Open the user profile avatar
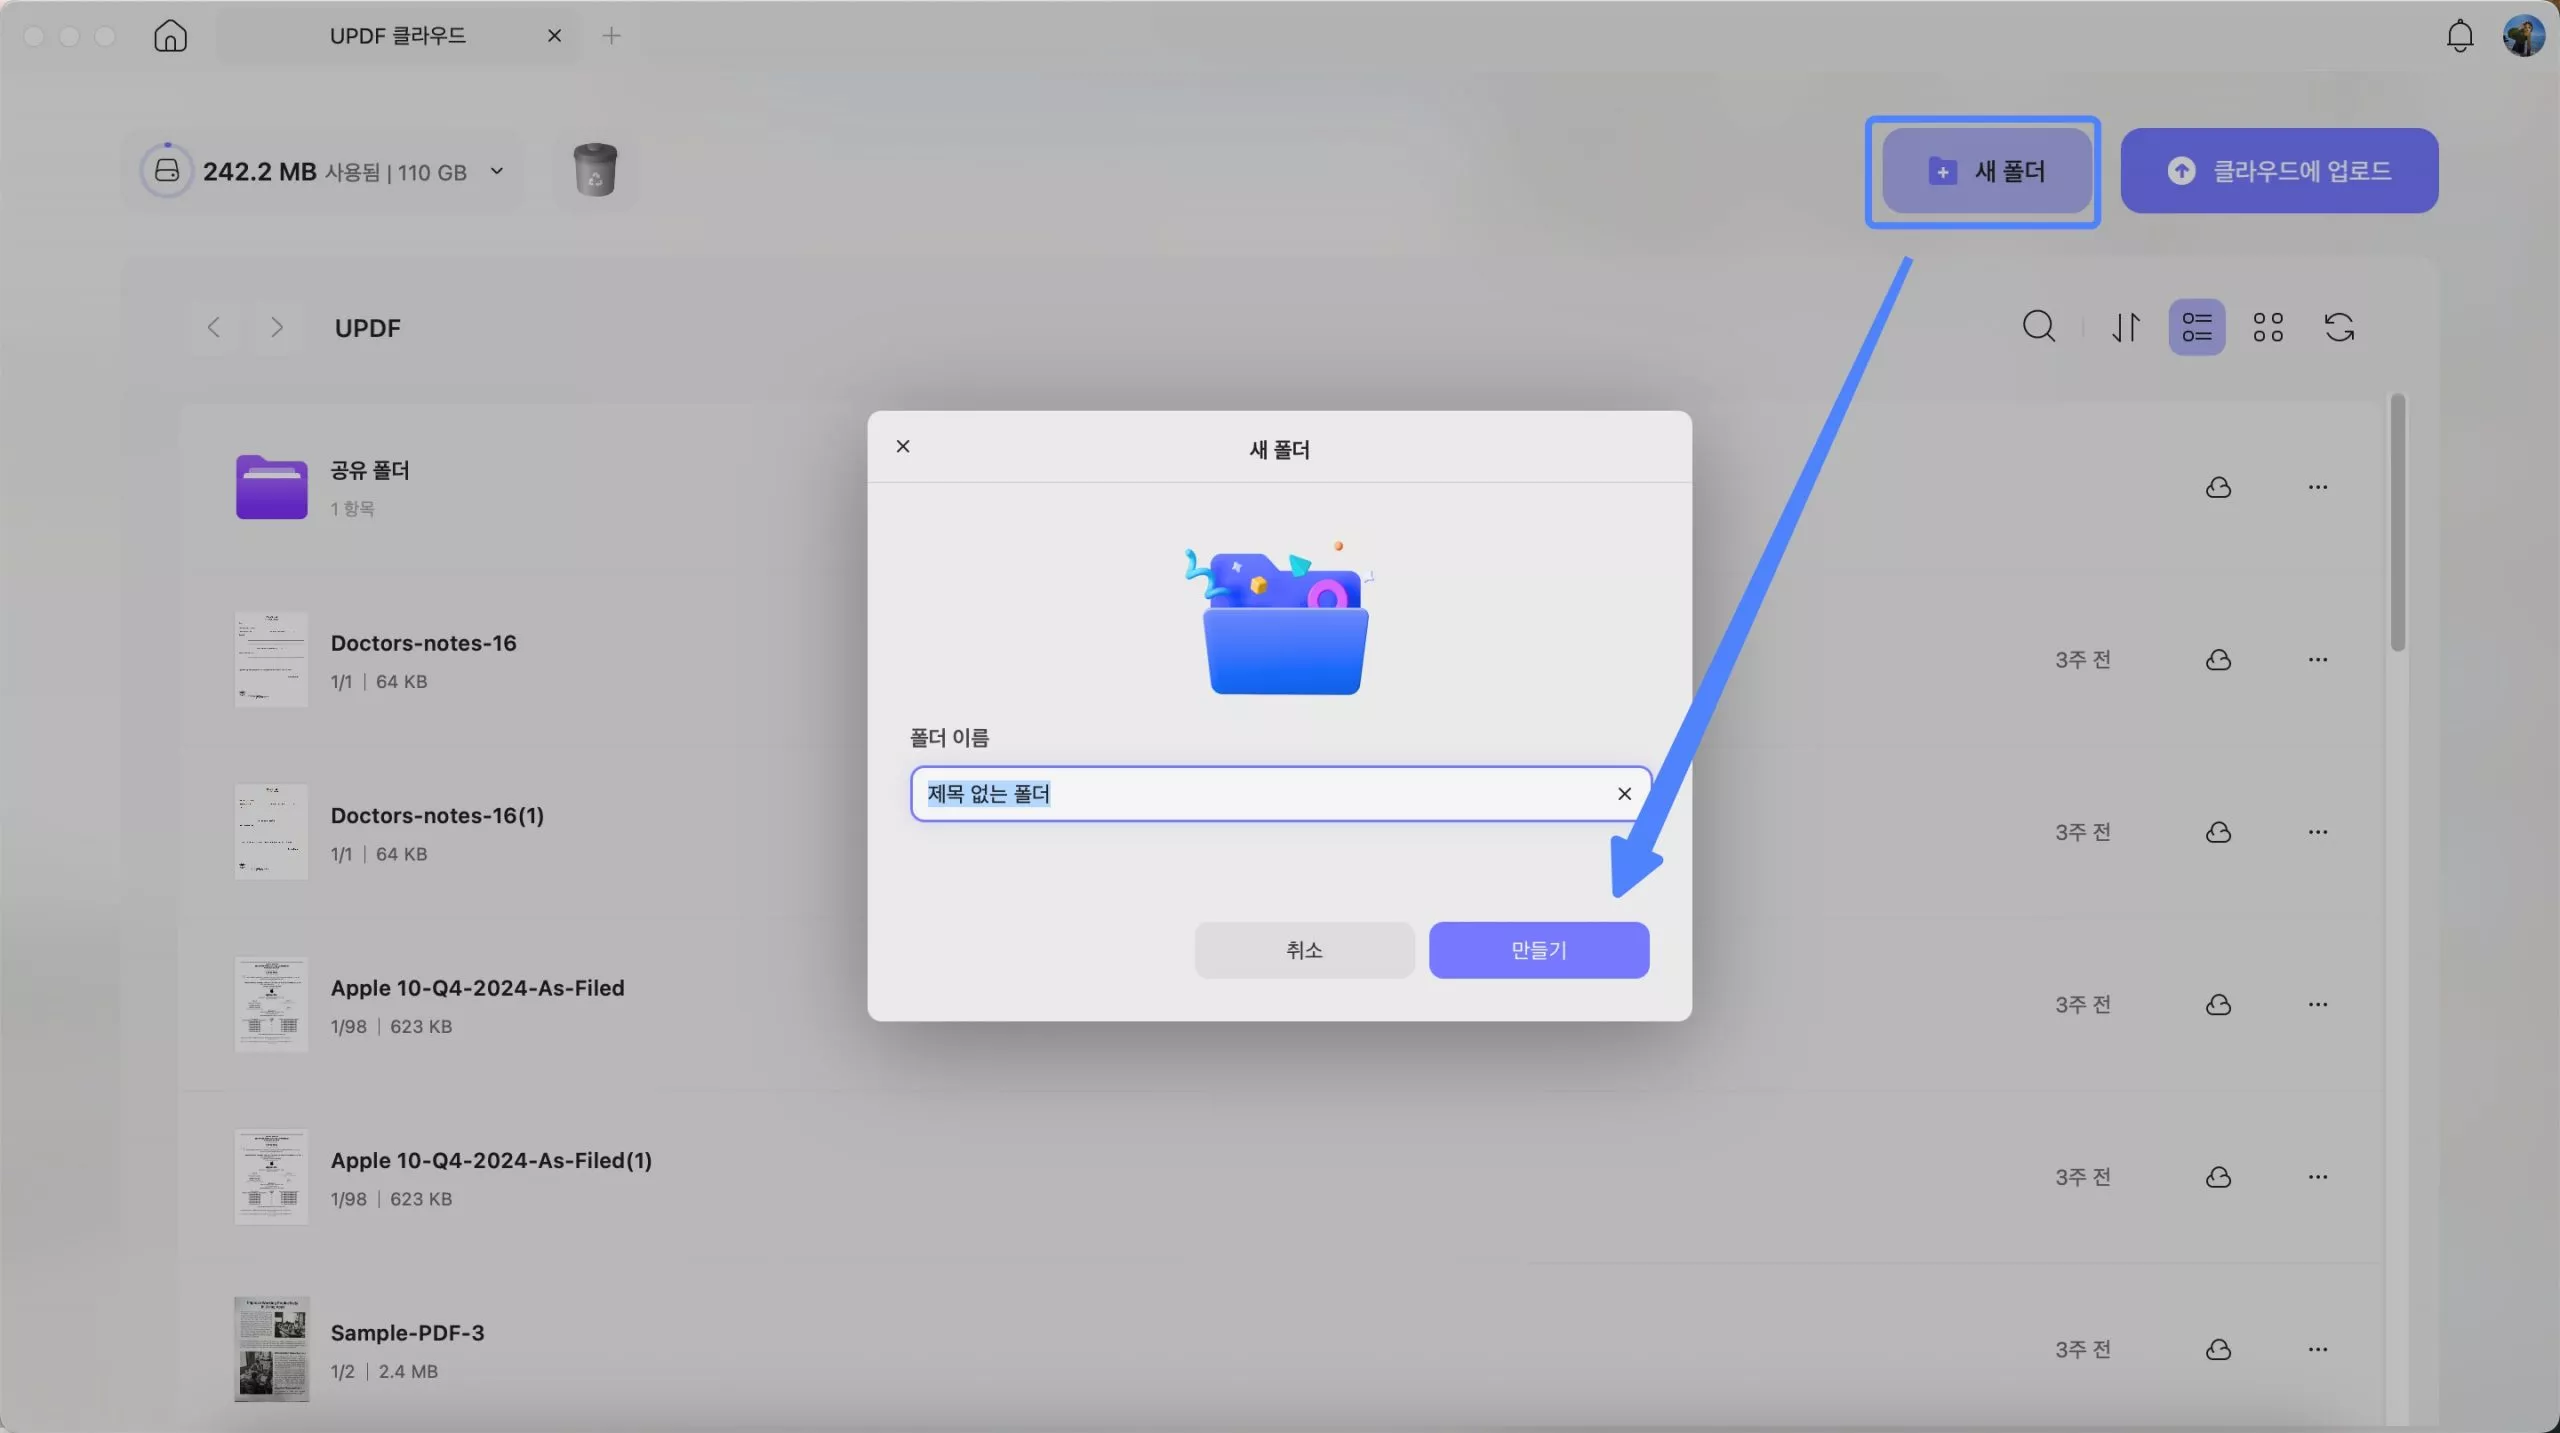 (2523, 36)
